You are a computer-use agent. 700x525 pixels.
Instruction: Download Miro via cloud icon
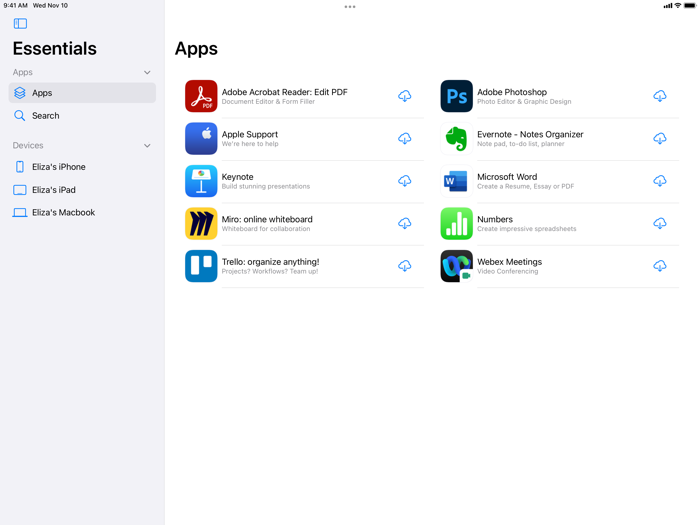(x=404, y=223)
